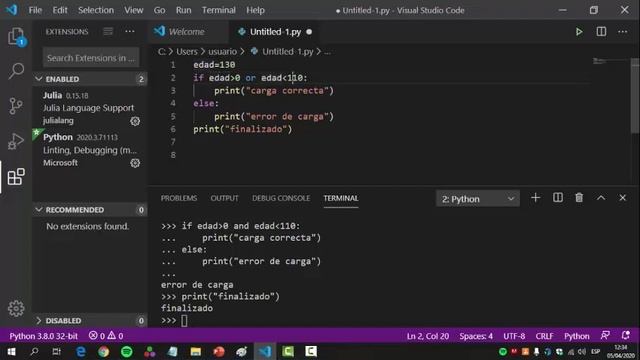Screen dimensions: 640x360
Task: Change end of line sequence CRLF
Action: click(544, 336)
